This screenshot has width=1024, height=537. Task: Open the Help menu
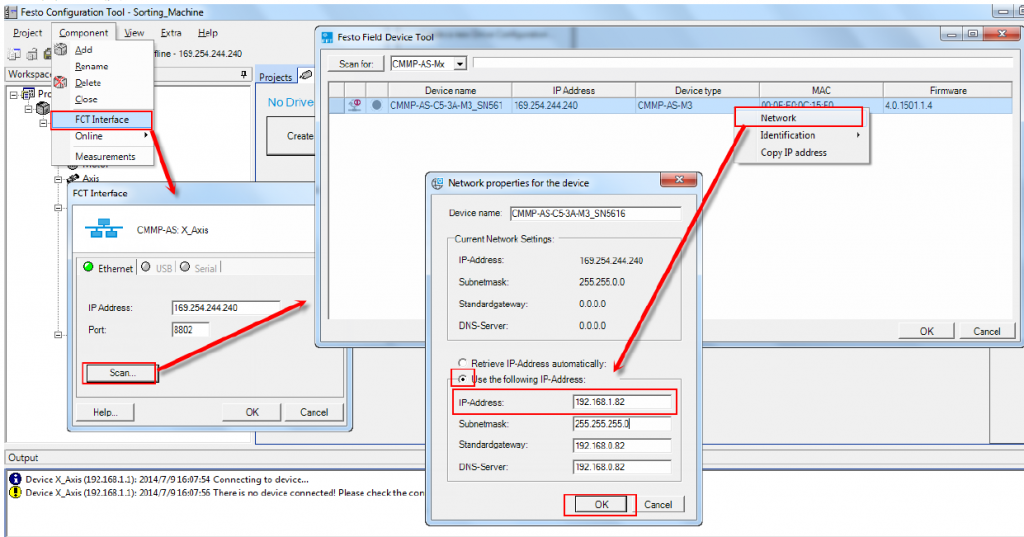(208, 33)
